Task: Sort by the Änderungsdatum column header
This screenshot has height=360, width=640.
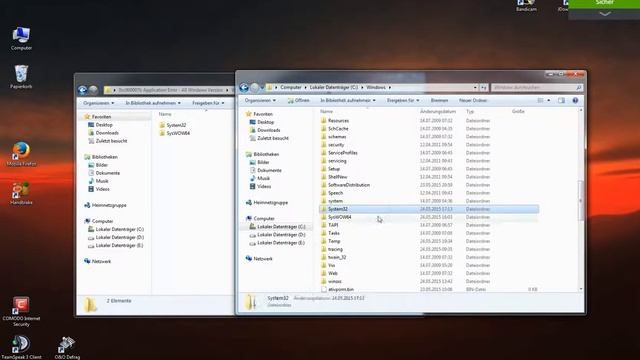Action: click(438, 111)
